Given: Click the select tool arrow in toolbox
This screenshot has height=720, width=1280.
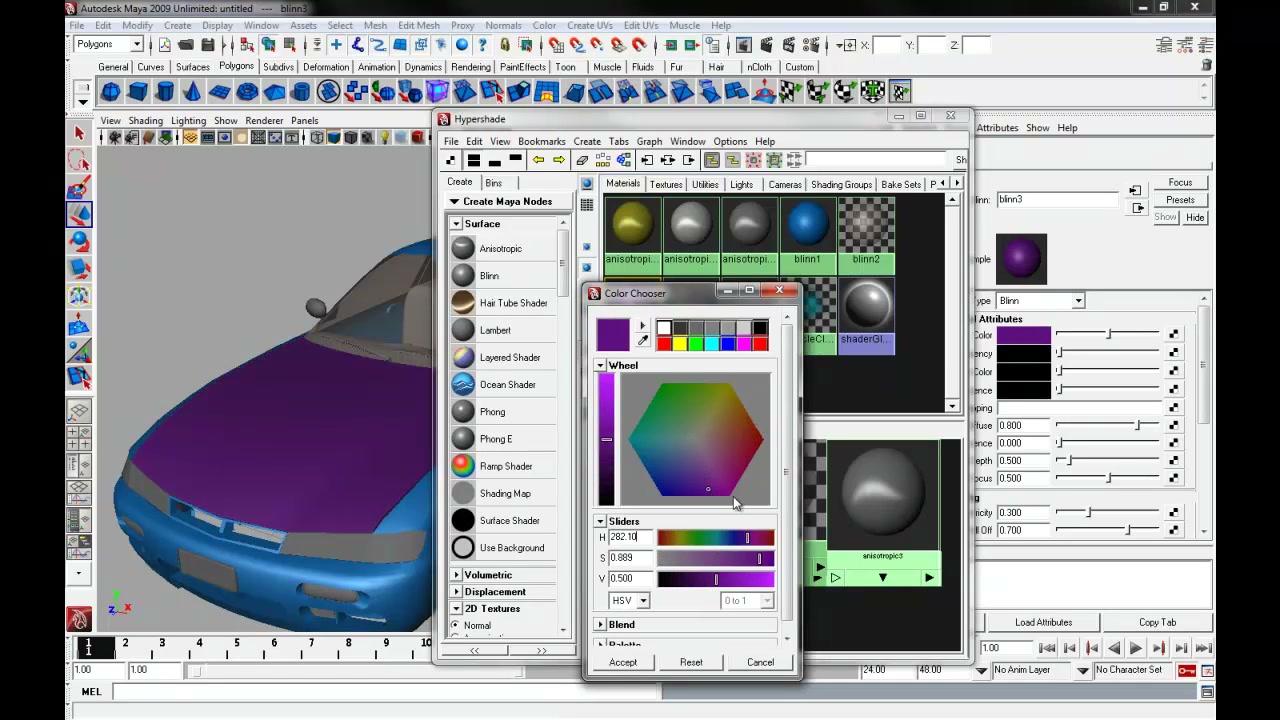Looking at the screenshot, I should (79, 133).
